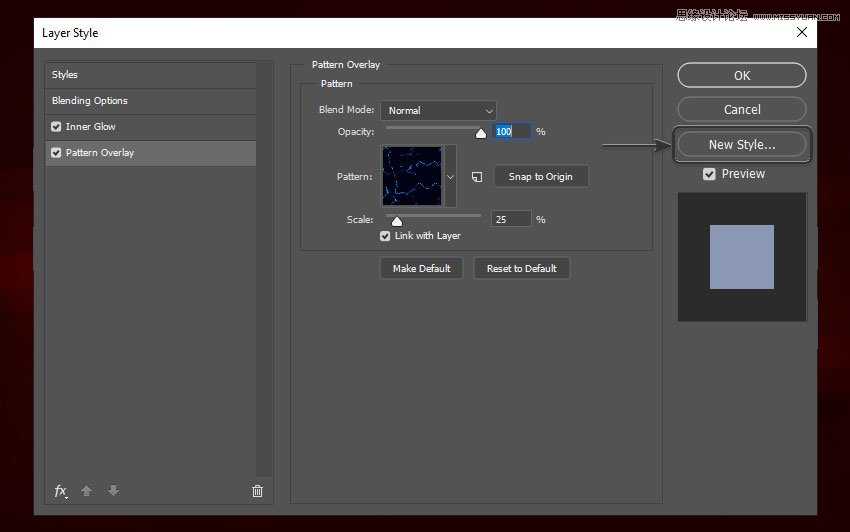This screenshot has height=532, width=850.
Task: Close the Layer Style dialog
Action: tap(801, 33)
